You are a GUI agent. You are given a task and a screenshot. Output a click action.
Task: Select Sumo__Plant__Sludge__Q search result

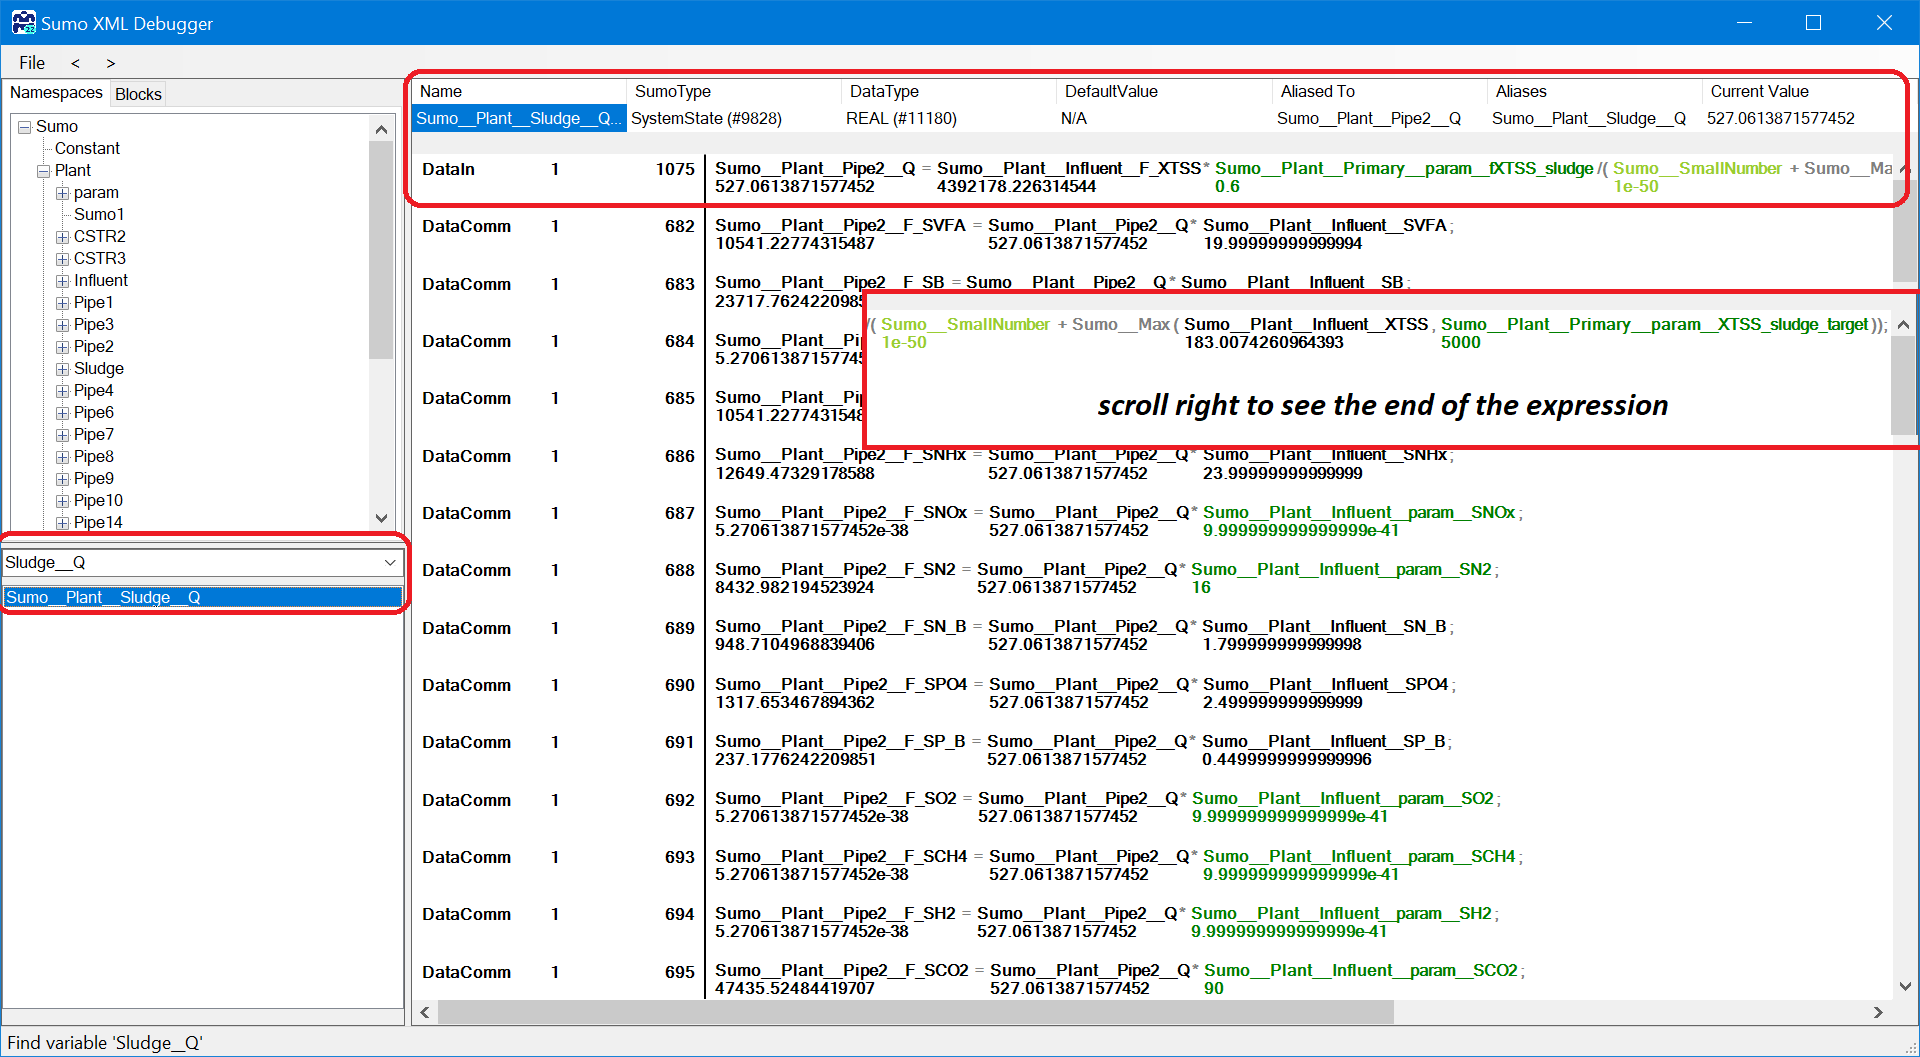click(103, 597)
